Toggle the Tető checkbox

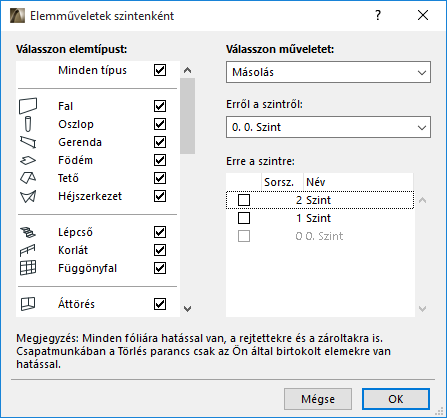tap(160, 178)
